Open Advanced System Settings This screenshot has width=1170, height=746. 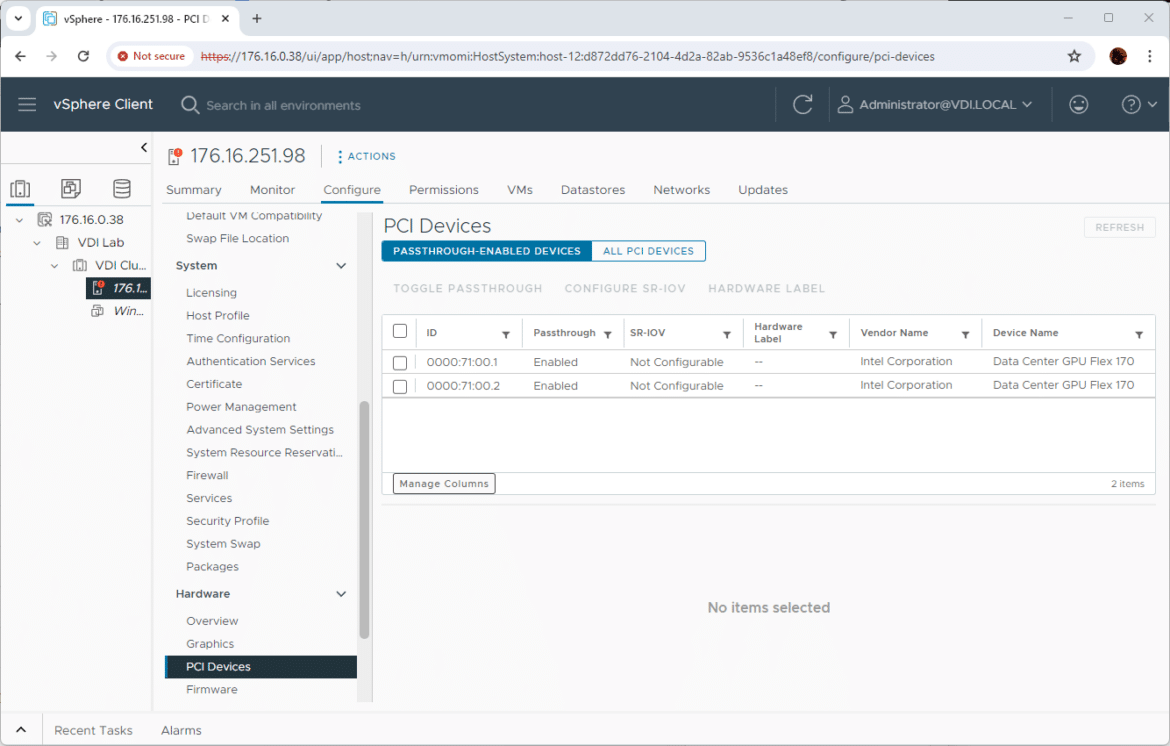click(260, 430)
